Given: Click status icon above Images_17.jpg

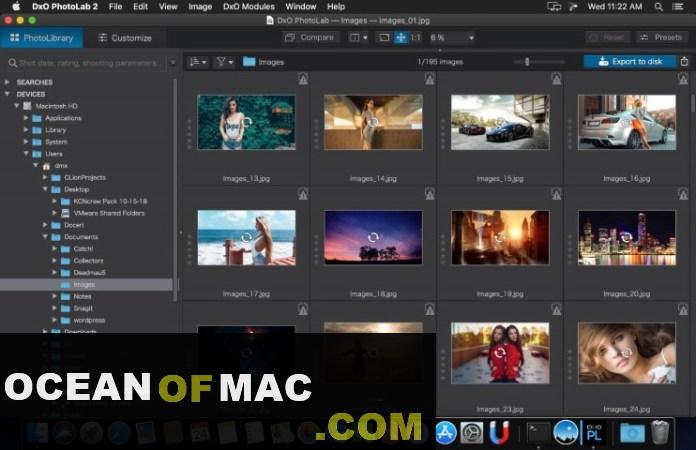Looking at the screenshot, I should click(303, 193).
